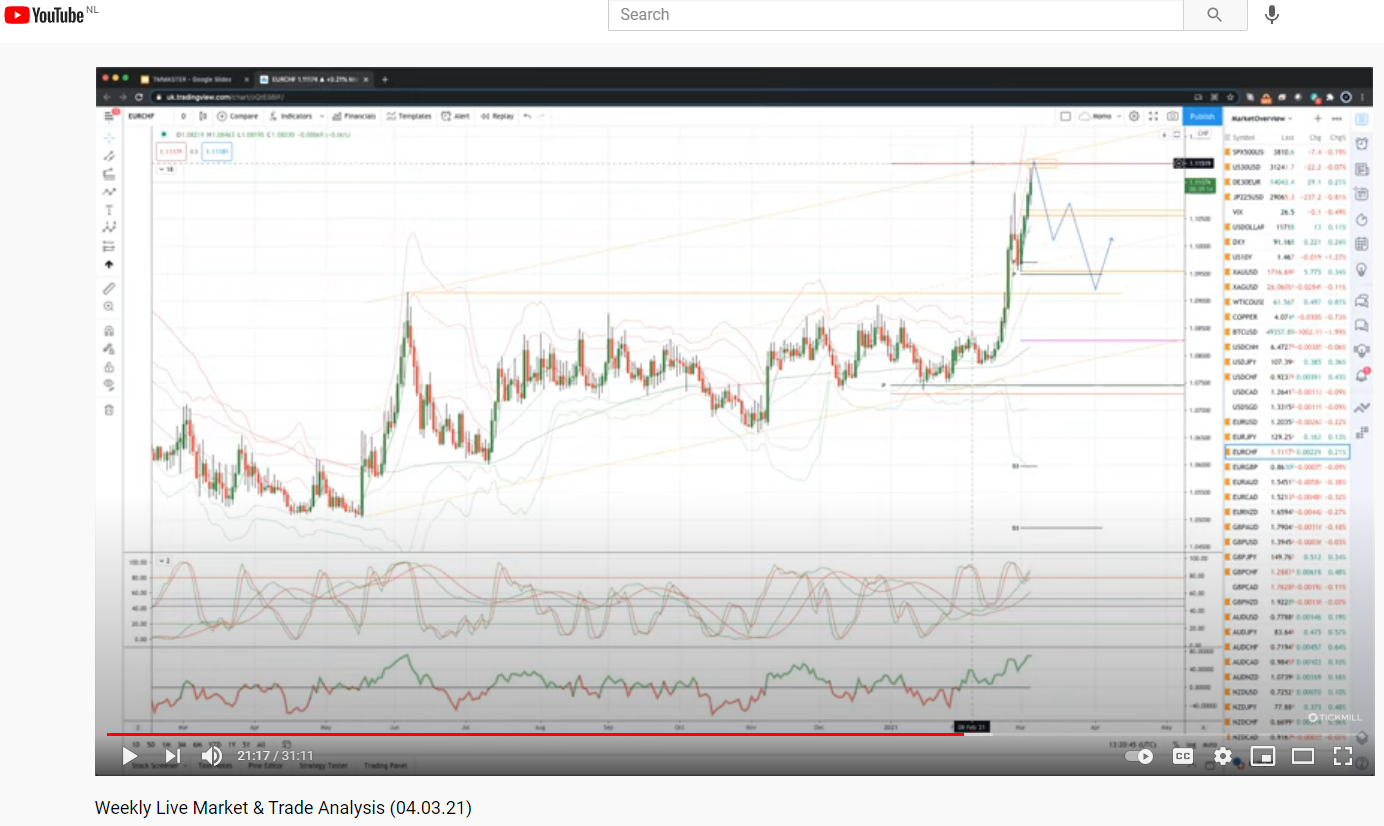The width and height of the screenshot is (1384, 826).
Task: Select the Fibonacci and Gann tools icon
Action: (109, 174)
